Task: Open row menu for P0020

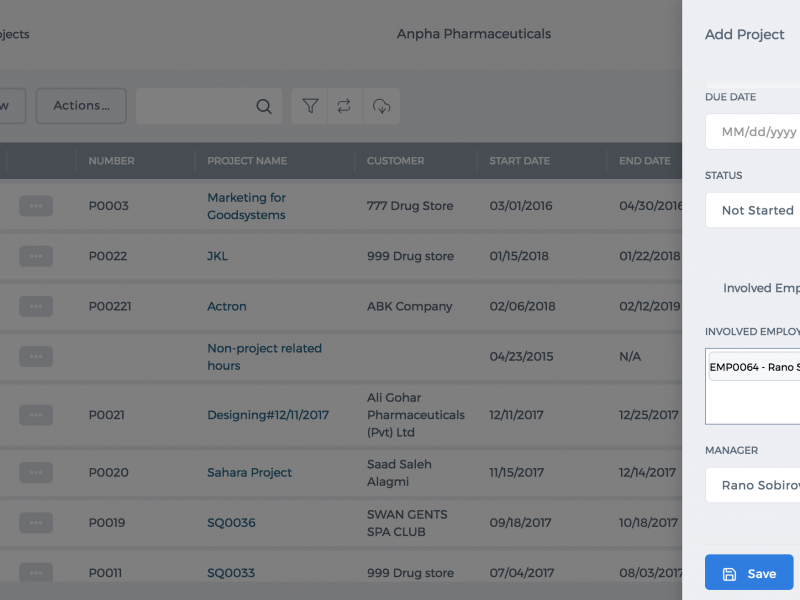Action: [36, 472]
